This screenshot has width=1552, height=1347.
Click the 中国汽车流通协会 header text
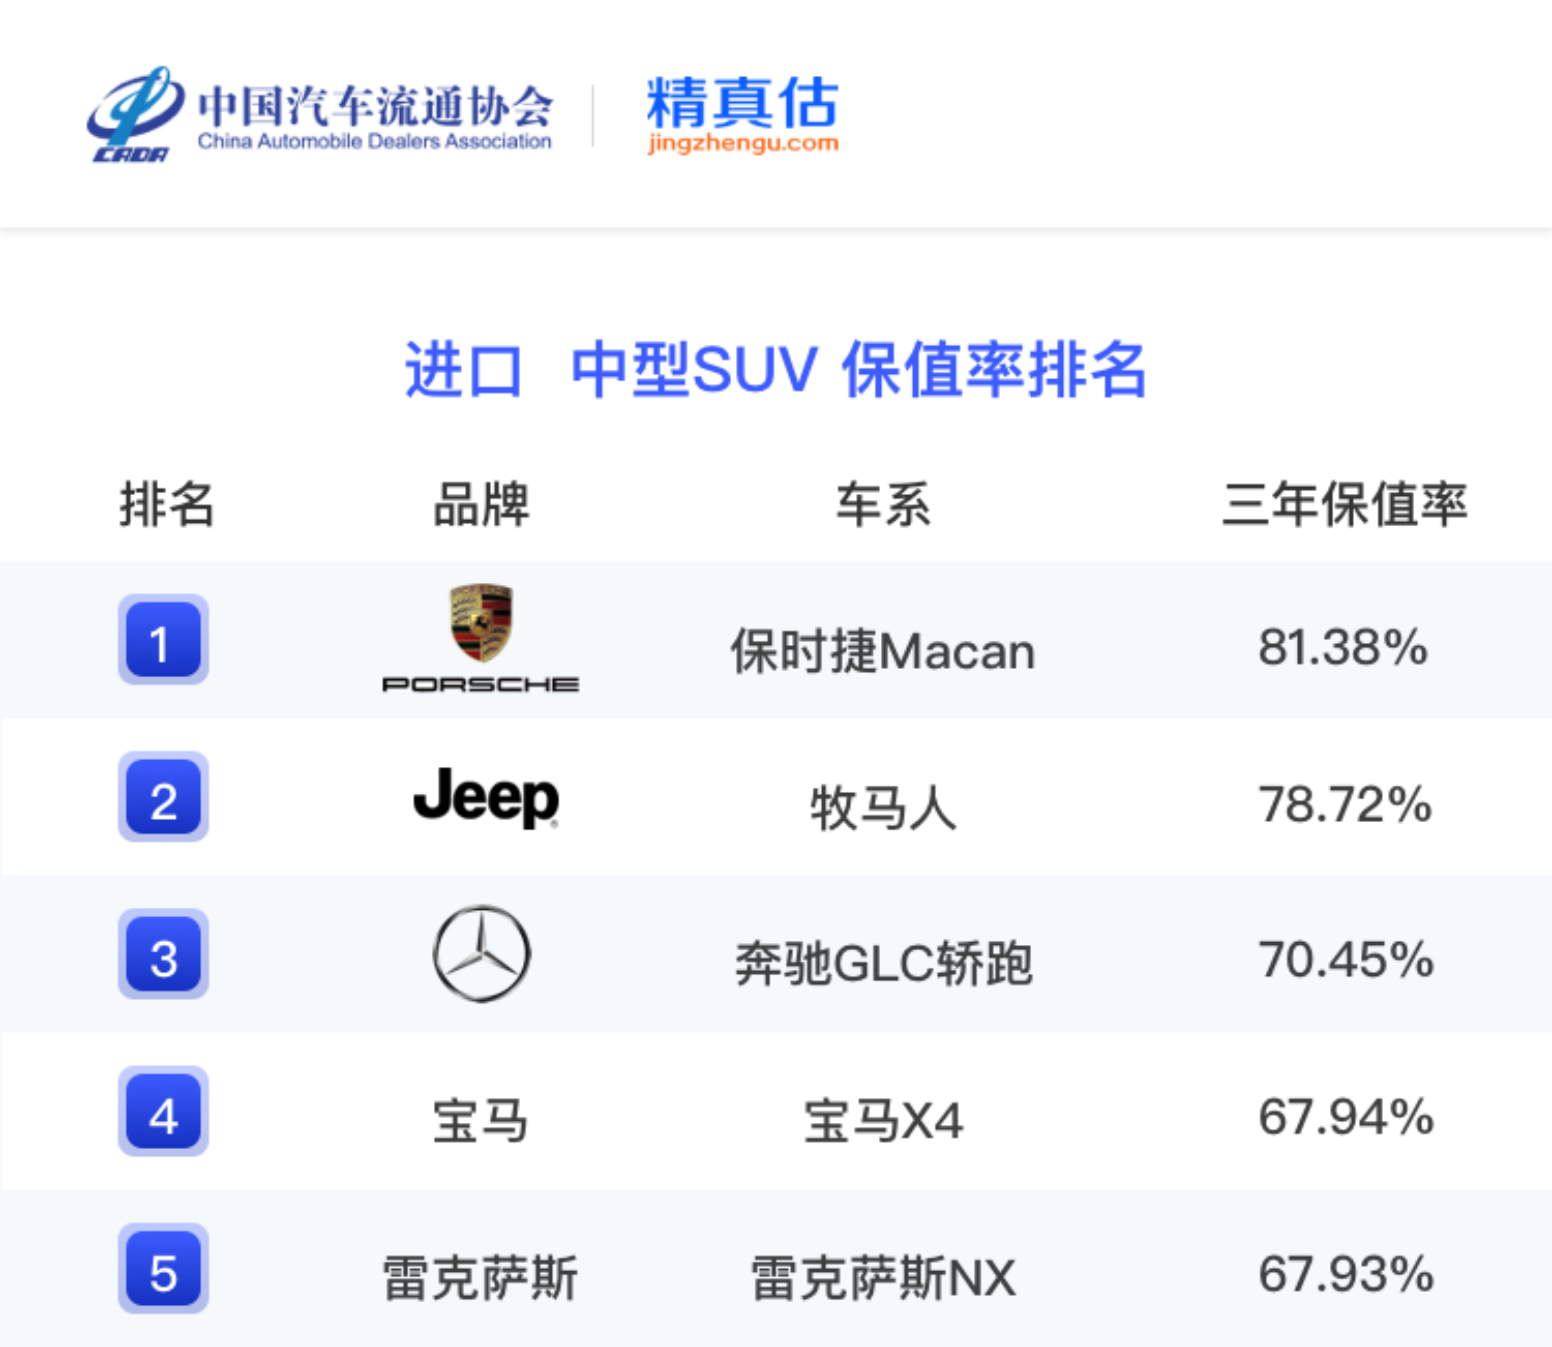point(375,106)
